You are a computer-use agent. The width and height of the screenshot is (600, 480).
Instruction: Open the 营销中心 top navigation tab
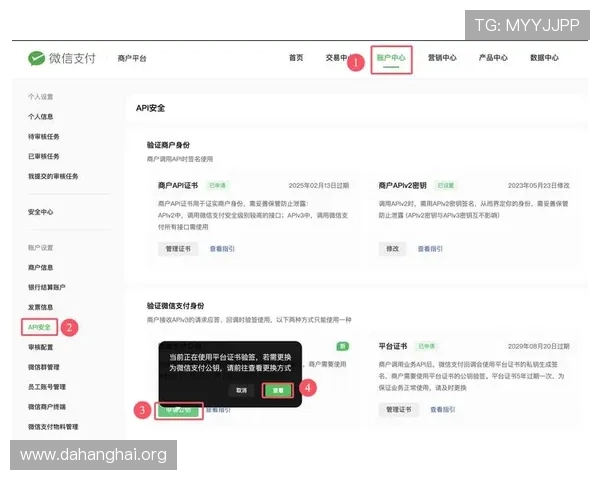pyautogui.click(x=442, y=58)
